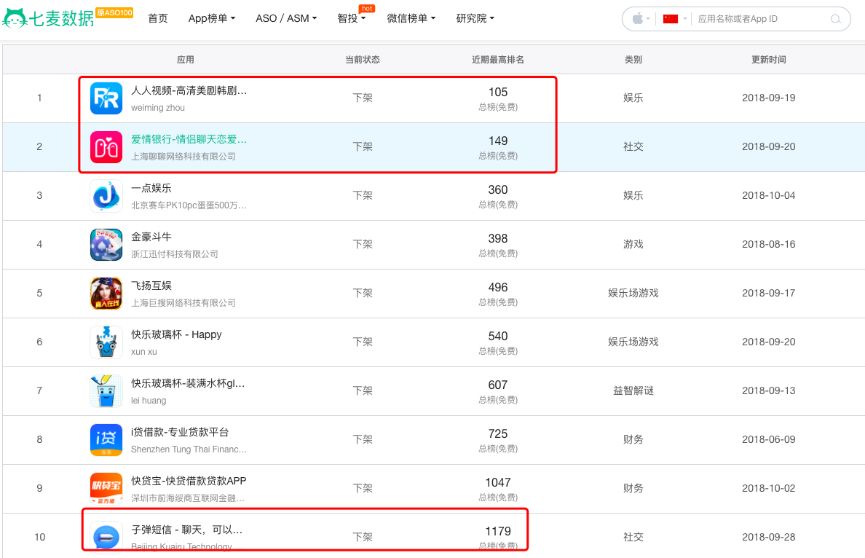This screenshot has width=865, height=558.
Task: Expand the 智投 menu
Action: point(351,18)
